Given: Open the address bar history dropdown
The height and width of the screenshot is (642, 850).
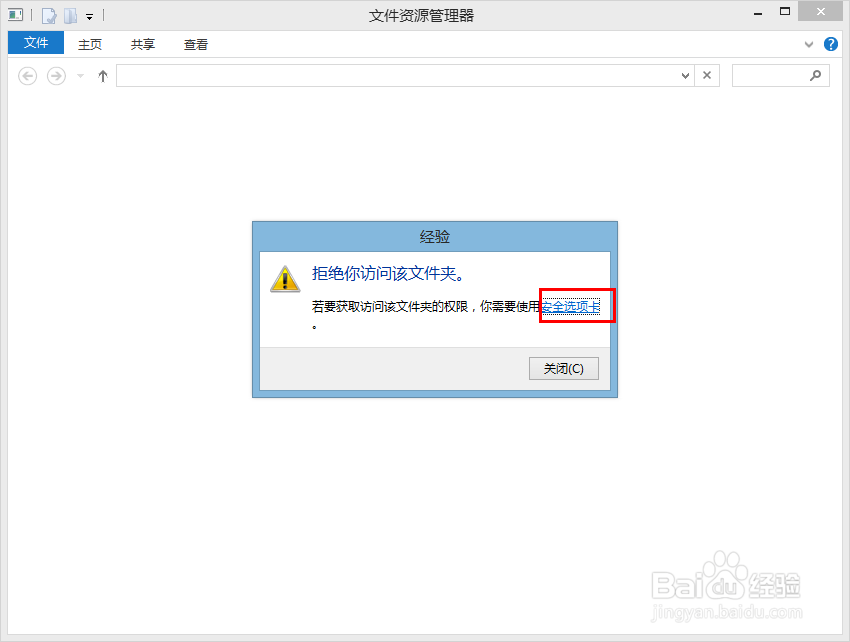Looking at the screenshot, I should 684,75.
